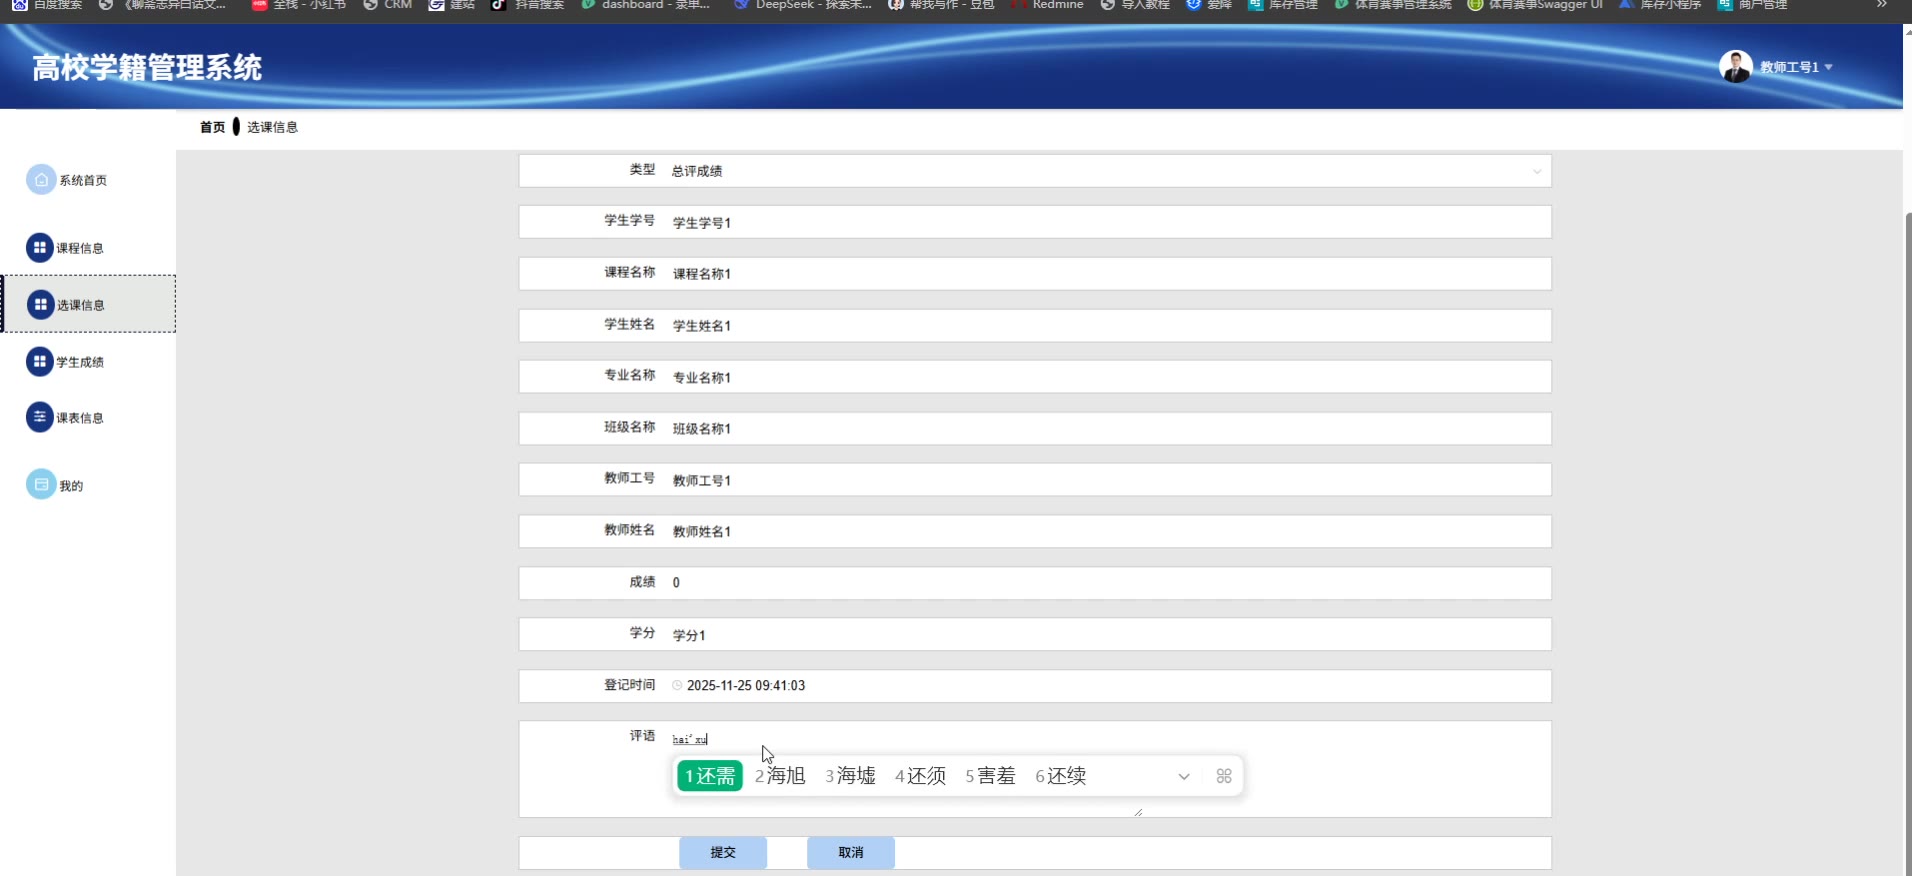Open the 教师工号1 account dropdown

click(x=1796, y=67)
